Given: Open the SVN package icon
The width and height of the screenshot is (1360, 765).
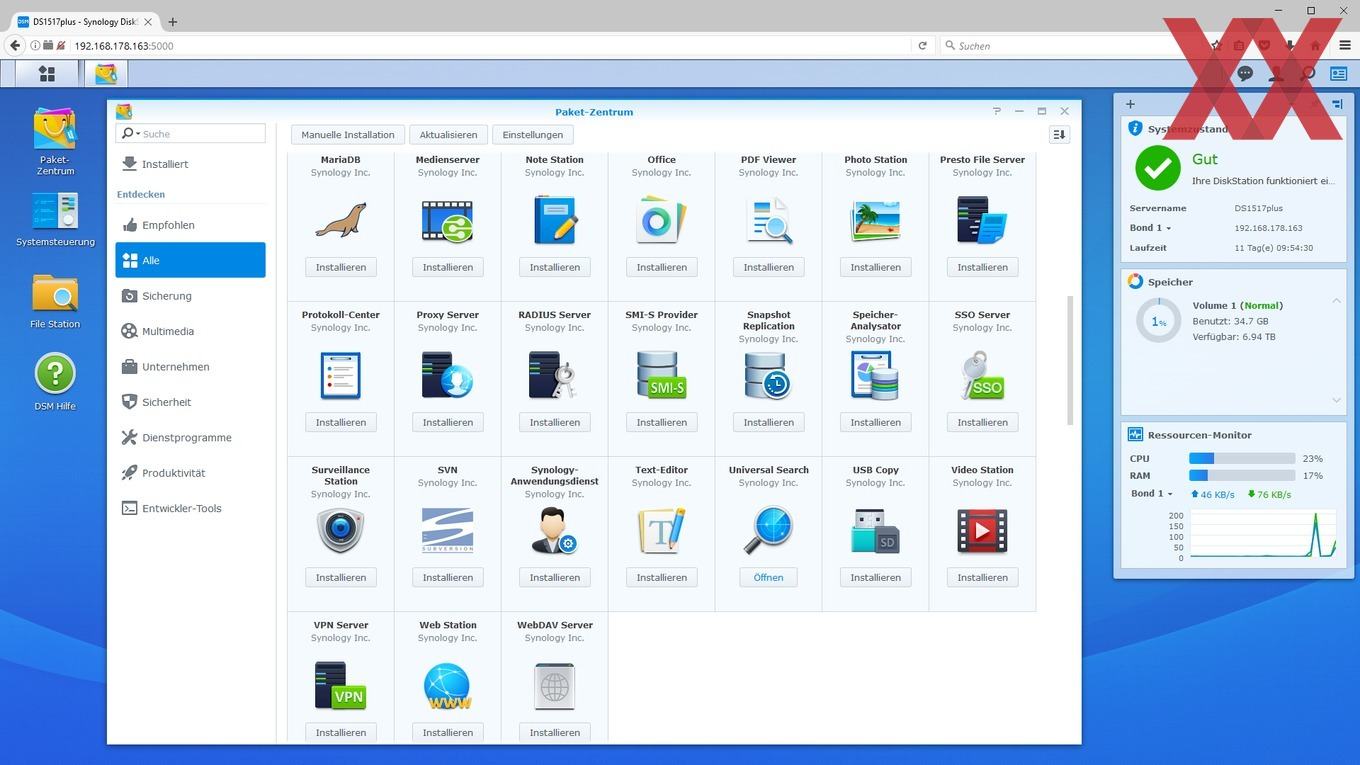Looking at the screenshot, I should coord(447,530).
